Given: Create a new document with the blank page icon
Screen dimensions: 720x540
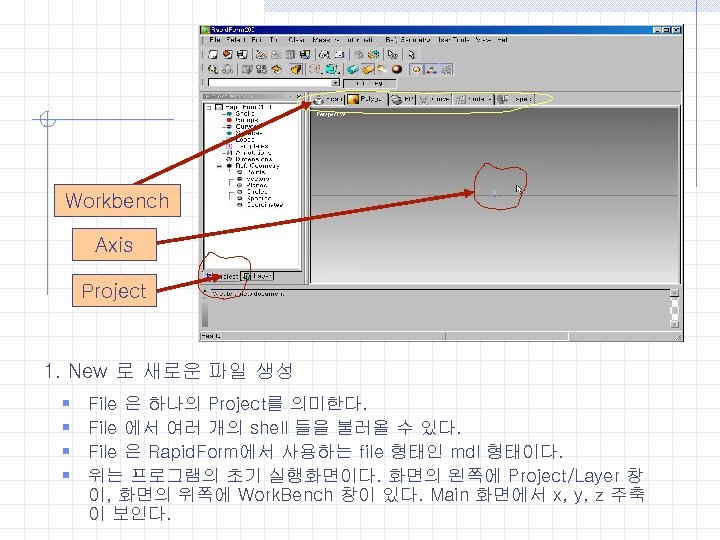Looking at the screenshot, I should click(213, 55).
